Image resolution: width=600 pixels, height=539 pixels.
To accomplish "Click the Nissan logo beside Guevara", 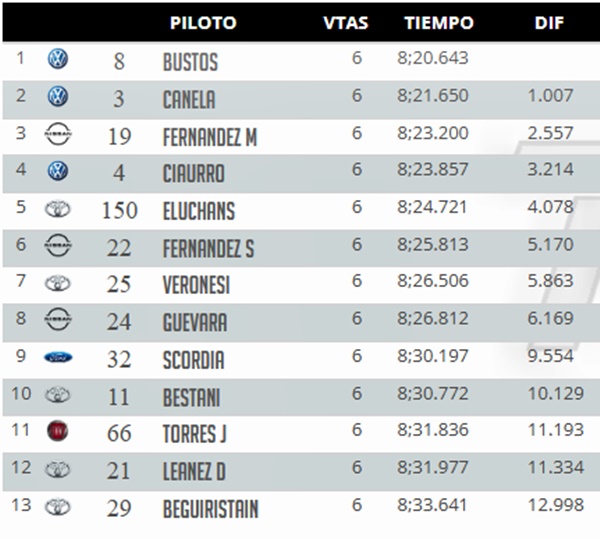I will click(x=58, y=319).
